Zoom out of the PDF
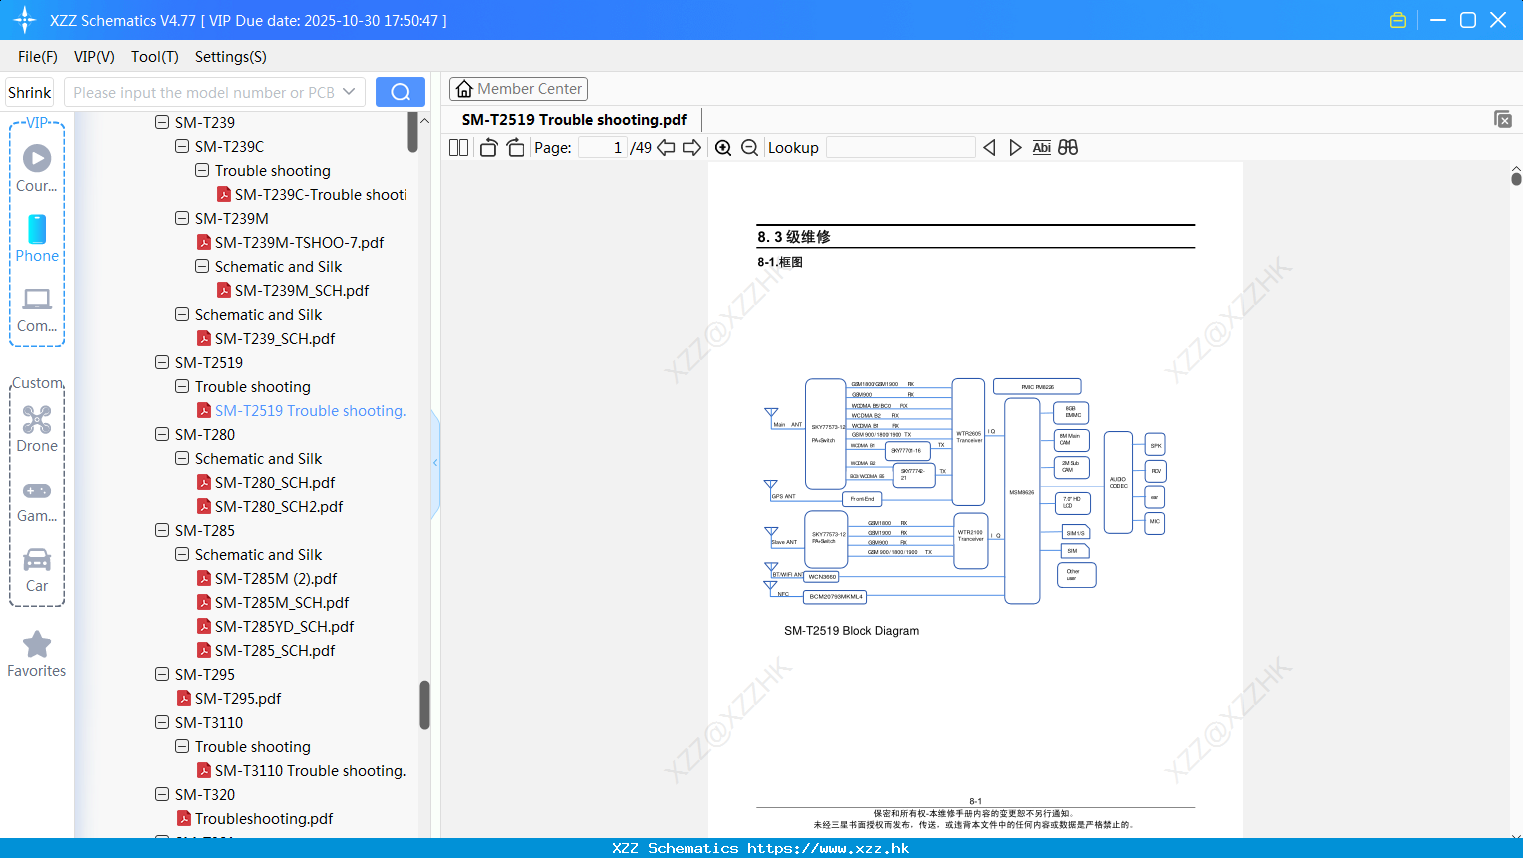1523x858 pixels. point(749,147)
